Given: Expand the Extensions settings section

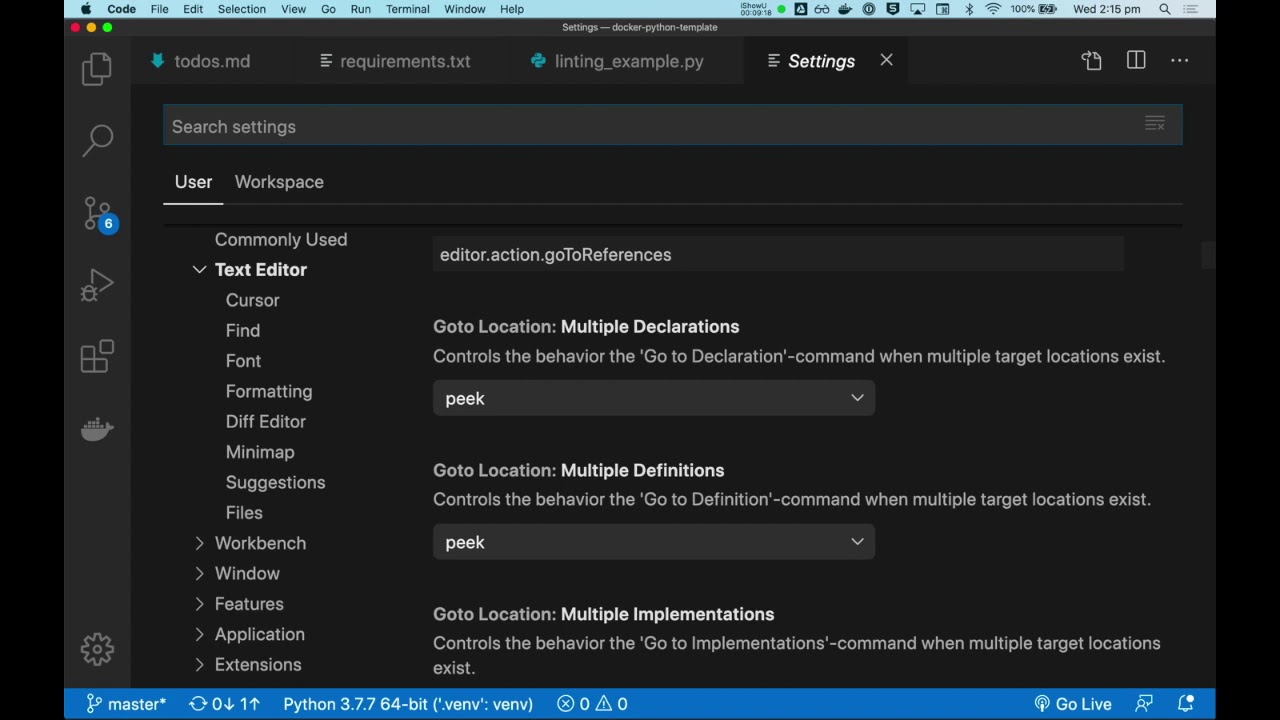Looking at the screenshot, I should tap(199, 665).
